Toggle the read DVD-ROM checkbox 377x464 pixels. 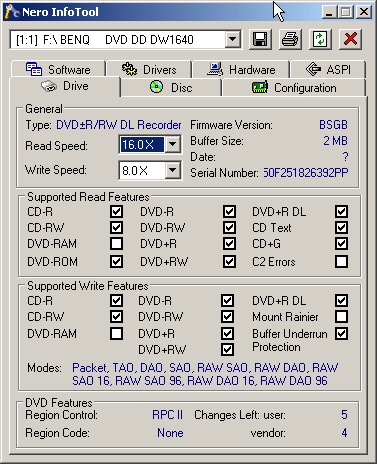(x=116, y=261)
